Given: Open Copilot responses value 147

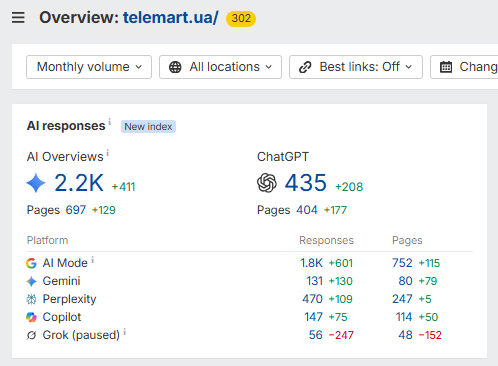Looking at the screenshot, I should [313, 317].
